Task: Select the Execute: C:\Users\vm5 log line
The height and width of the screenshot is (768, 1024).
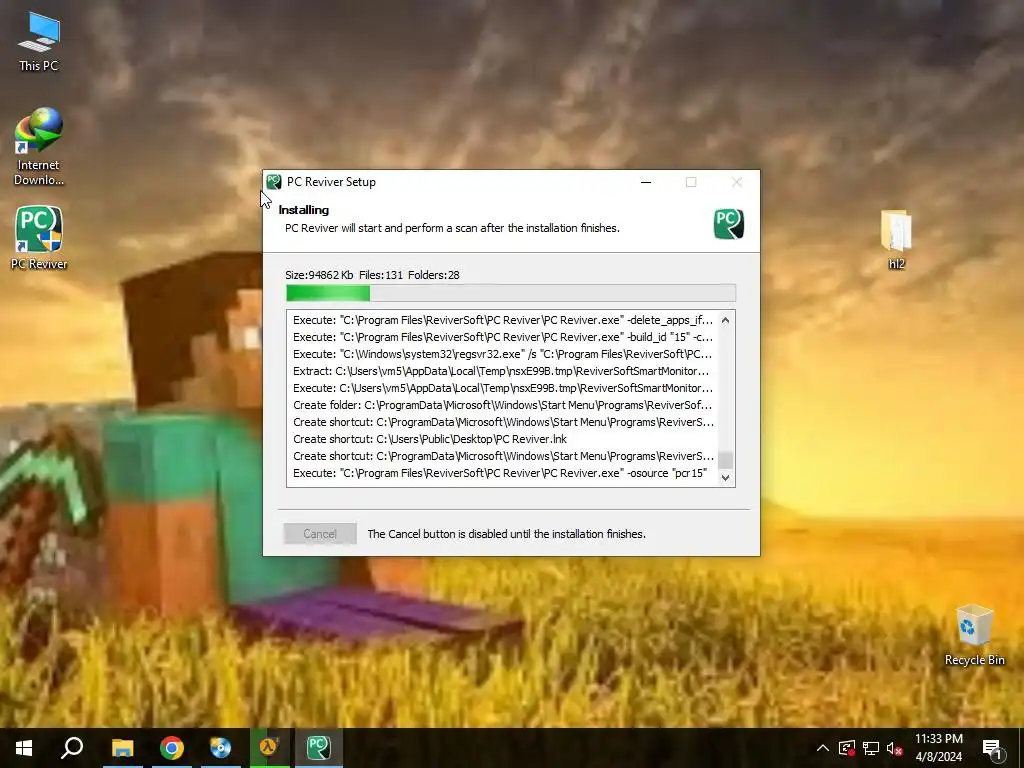Action: pyautogui.click(x=503, y=388)
